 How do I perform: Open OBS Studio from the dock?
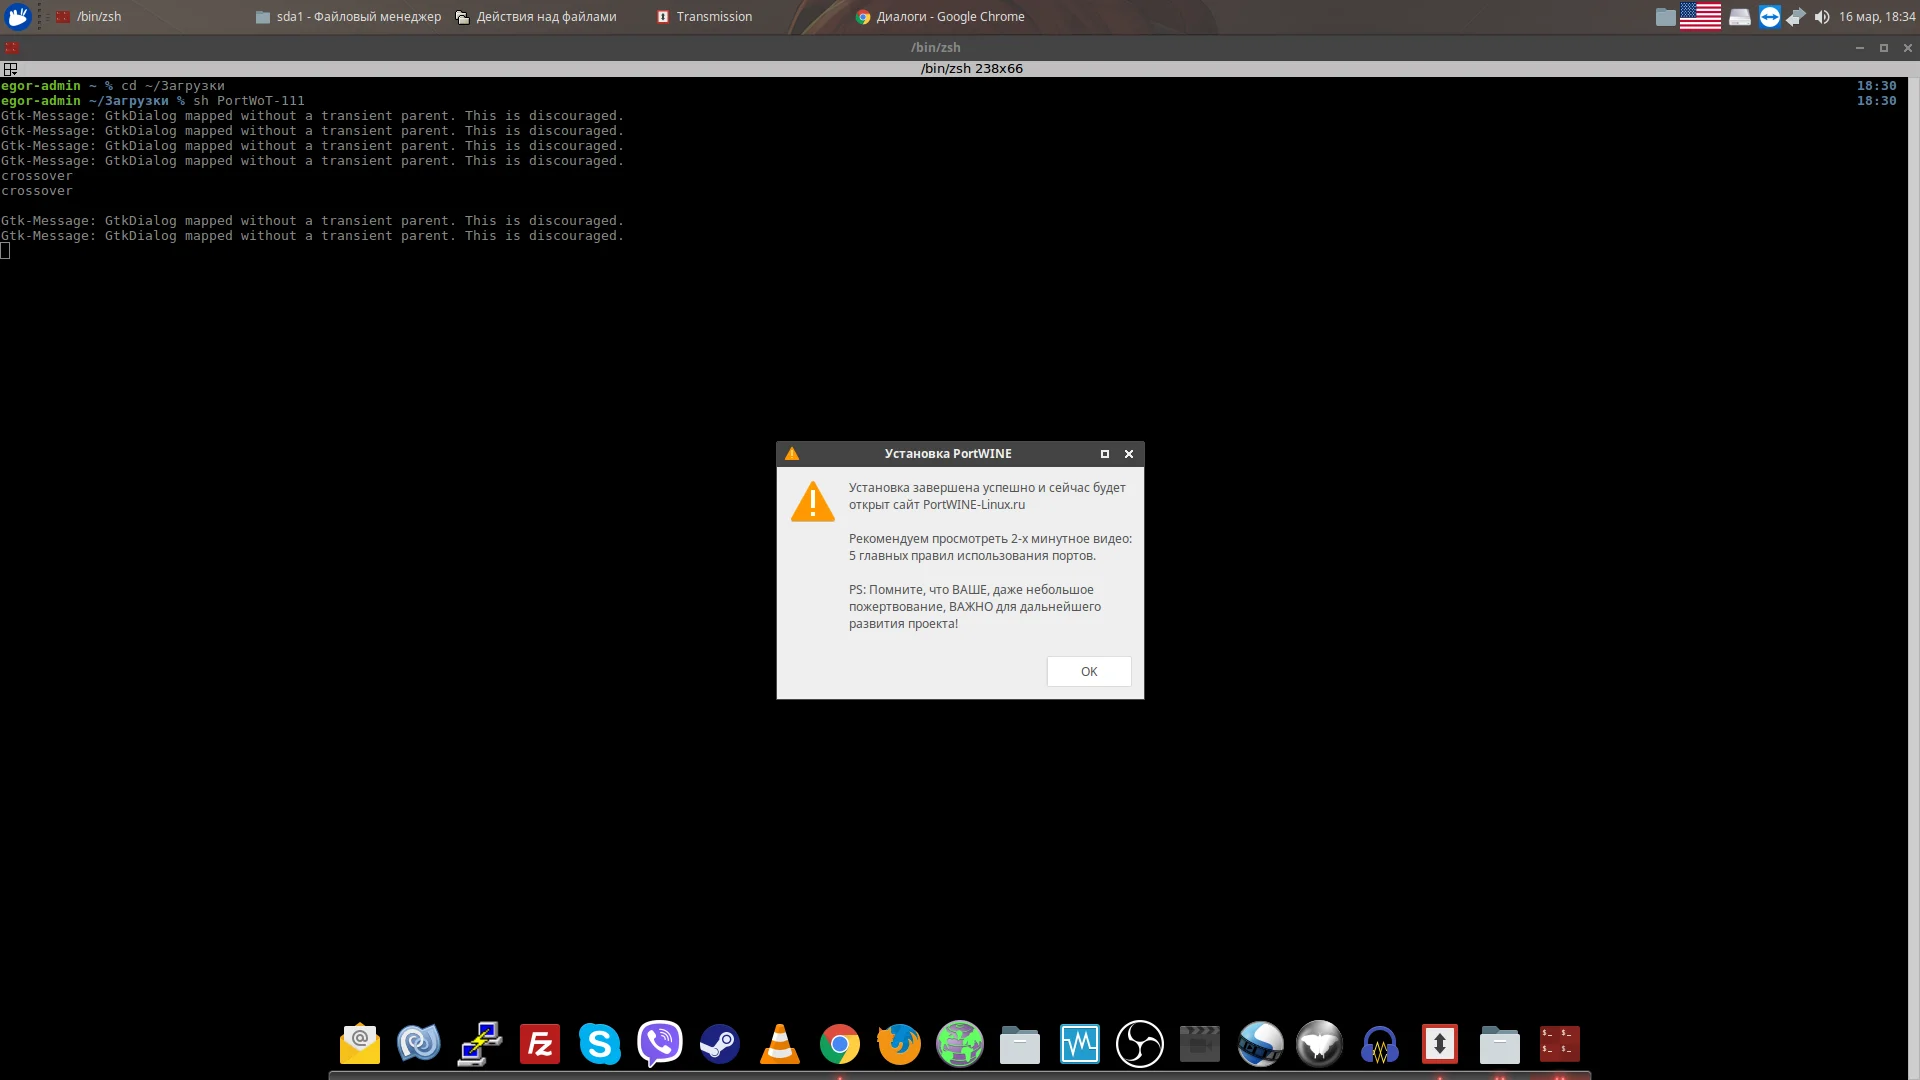point(1139,1045)
